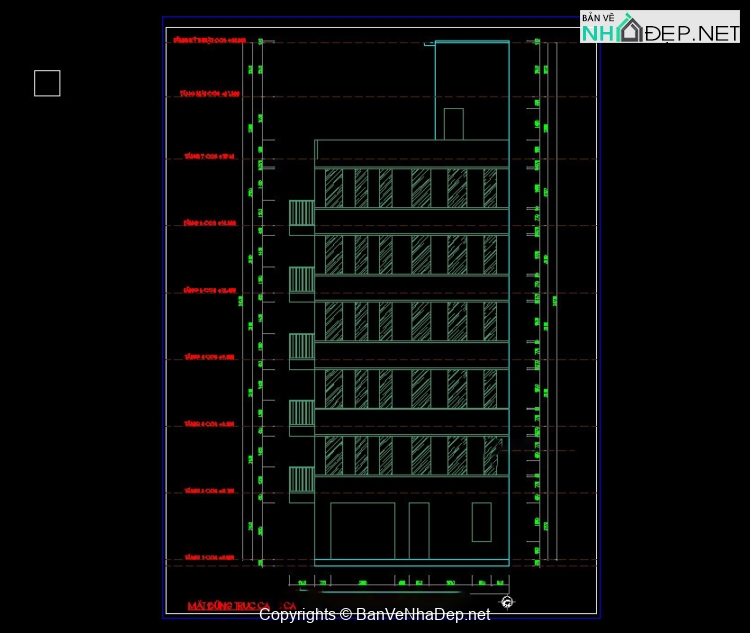Select the human figure silhouette on the facade
This screenshot has width=750, height=633.
coord(494,456)
